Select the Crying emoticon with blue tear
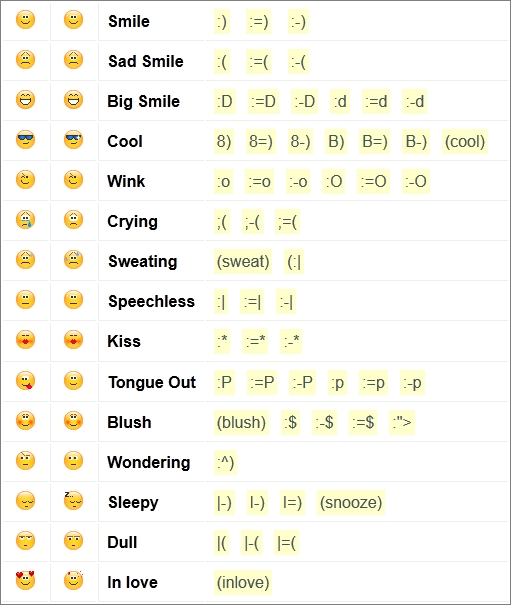The image size is (511, 605). 25,220
